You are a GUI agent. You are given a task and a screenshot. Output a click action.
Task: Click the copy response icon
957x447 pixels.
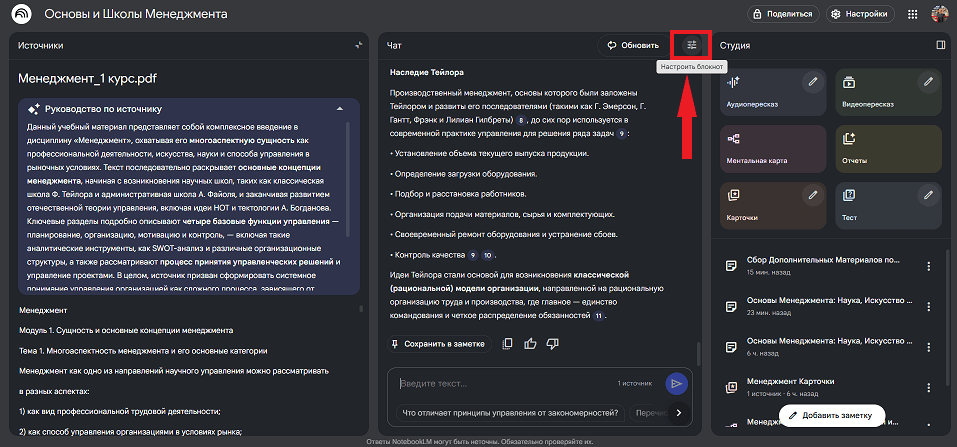508,343
